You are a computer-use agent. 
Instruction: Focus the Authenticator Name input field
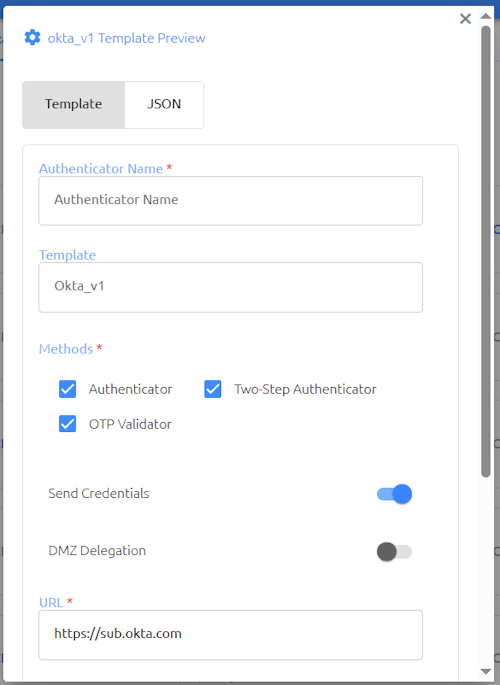click(231, 201)
